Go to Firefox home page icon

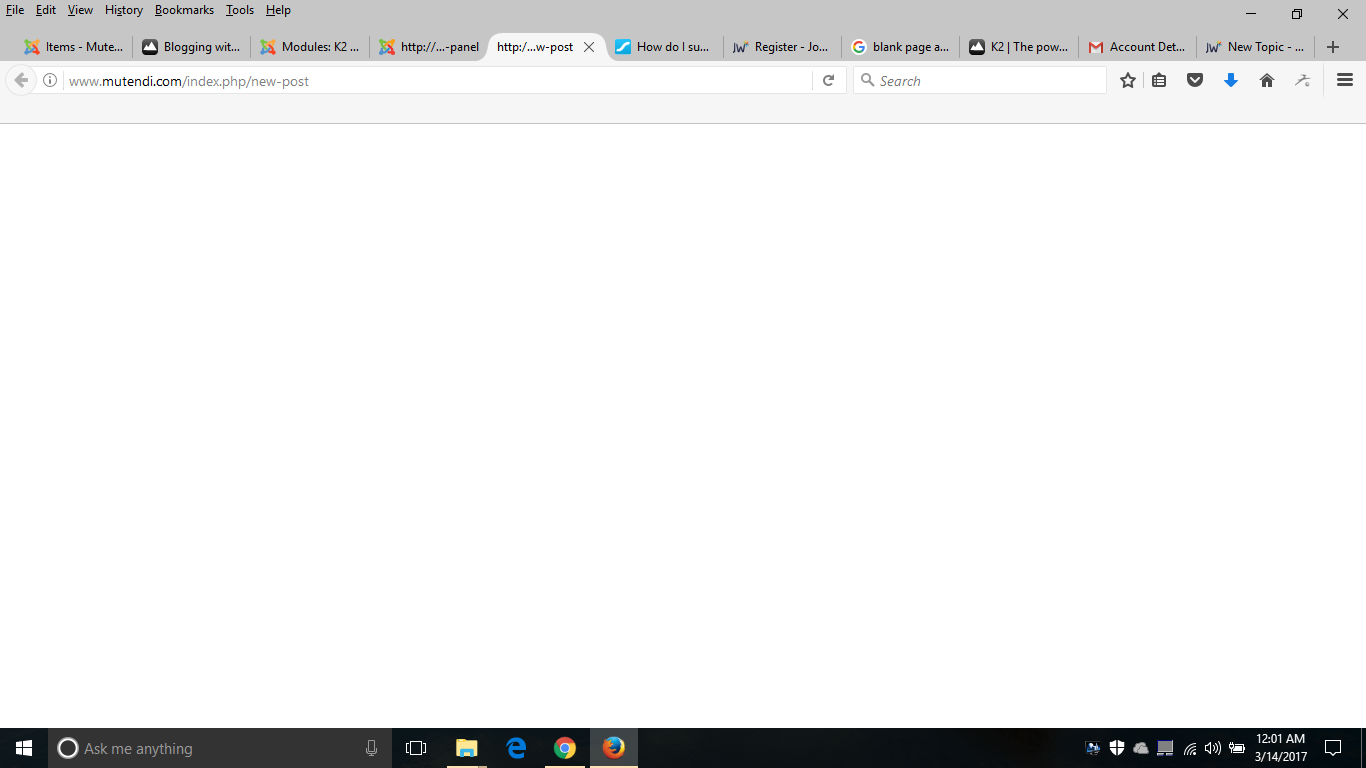1267,81
